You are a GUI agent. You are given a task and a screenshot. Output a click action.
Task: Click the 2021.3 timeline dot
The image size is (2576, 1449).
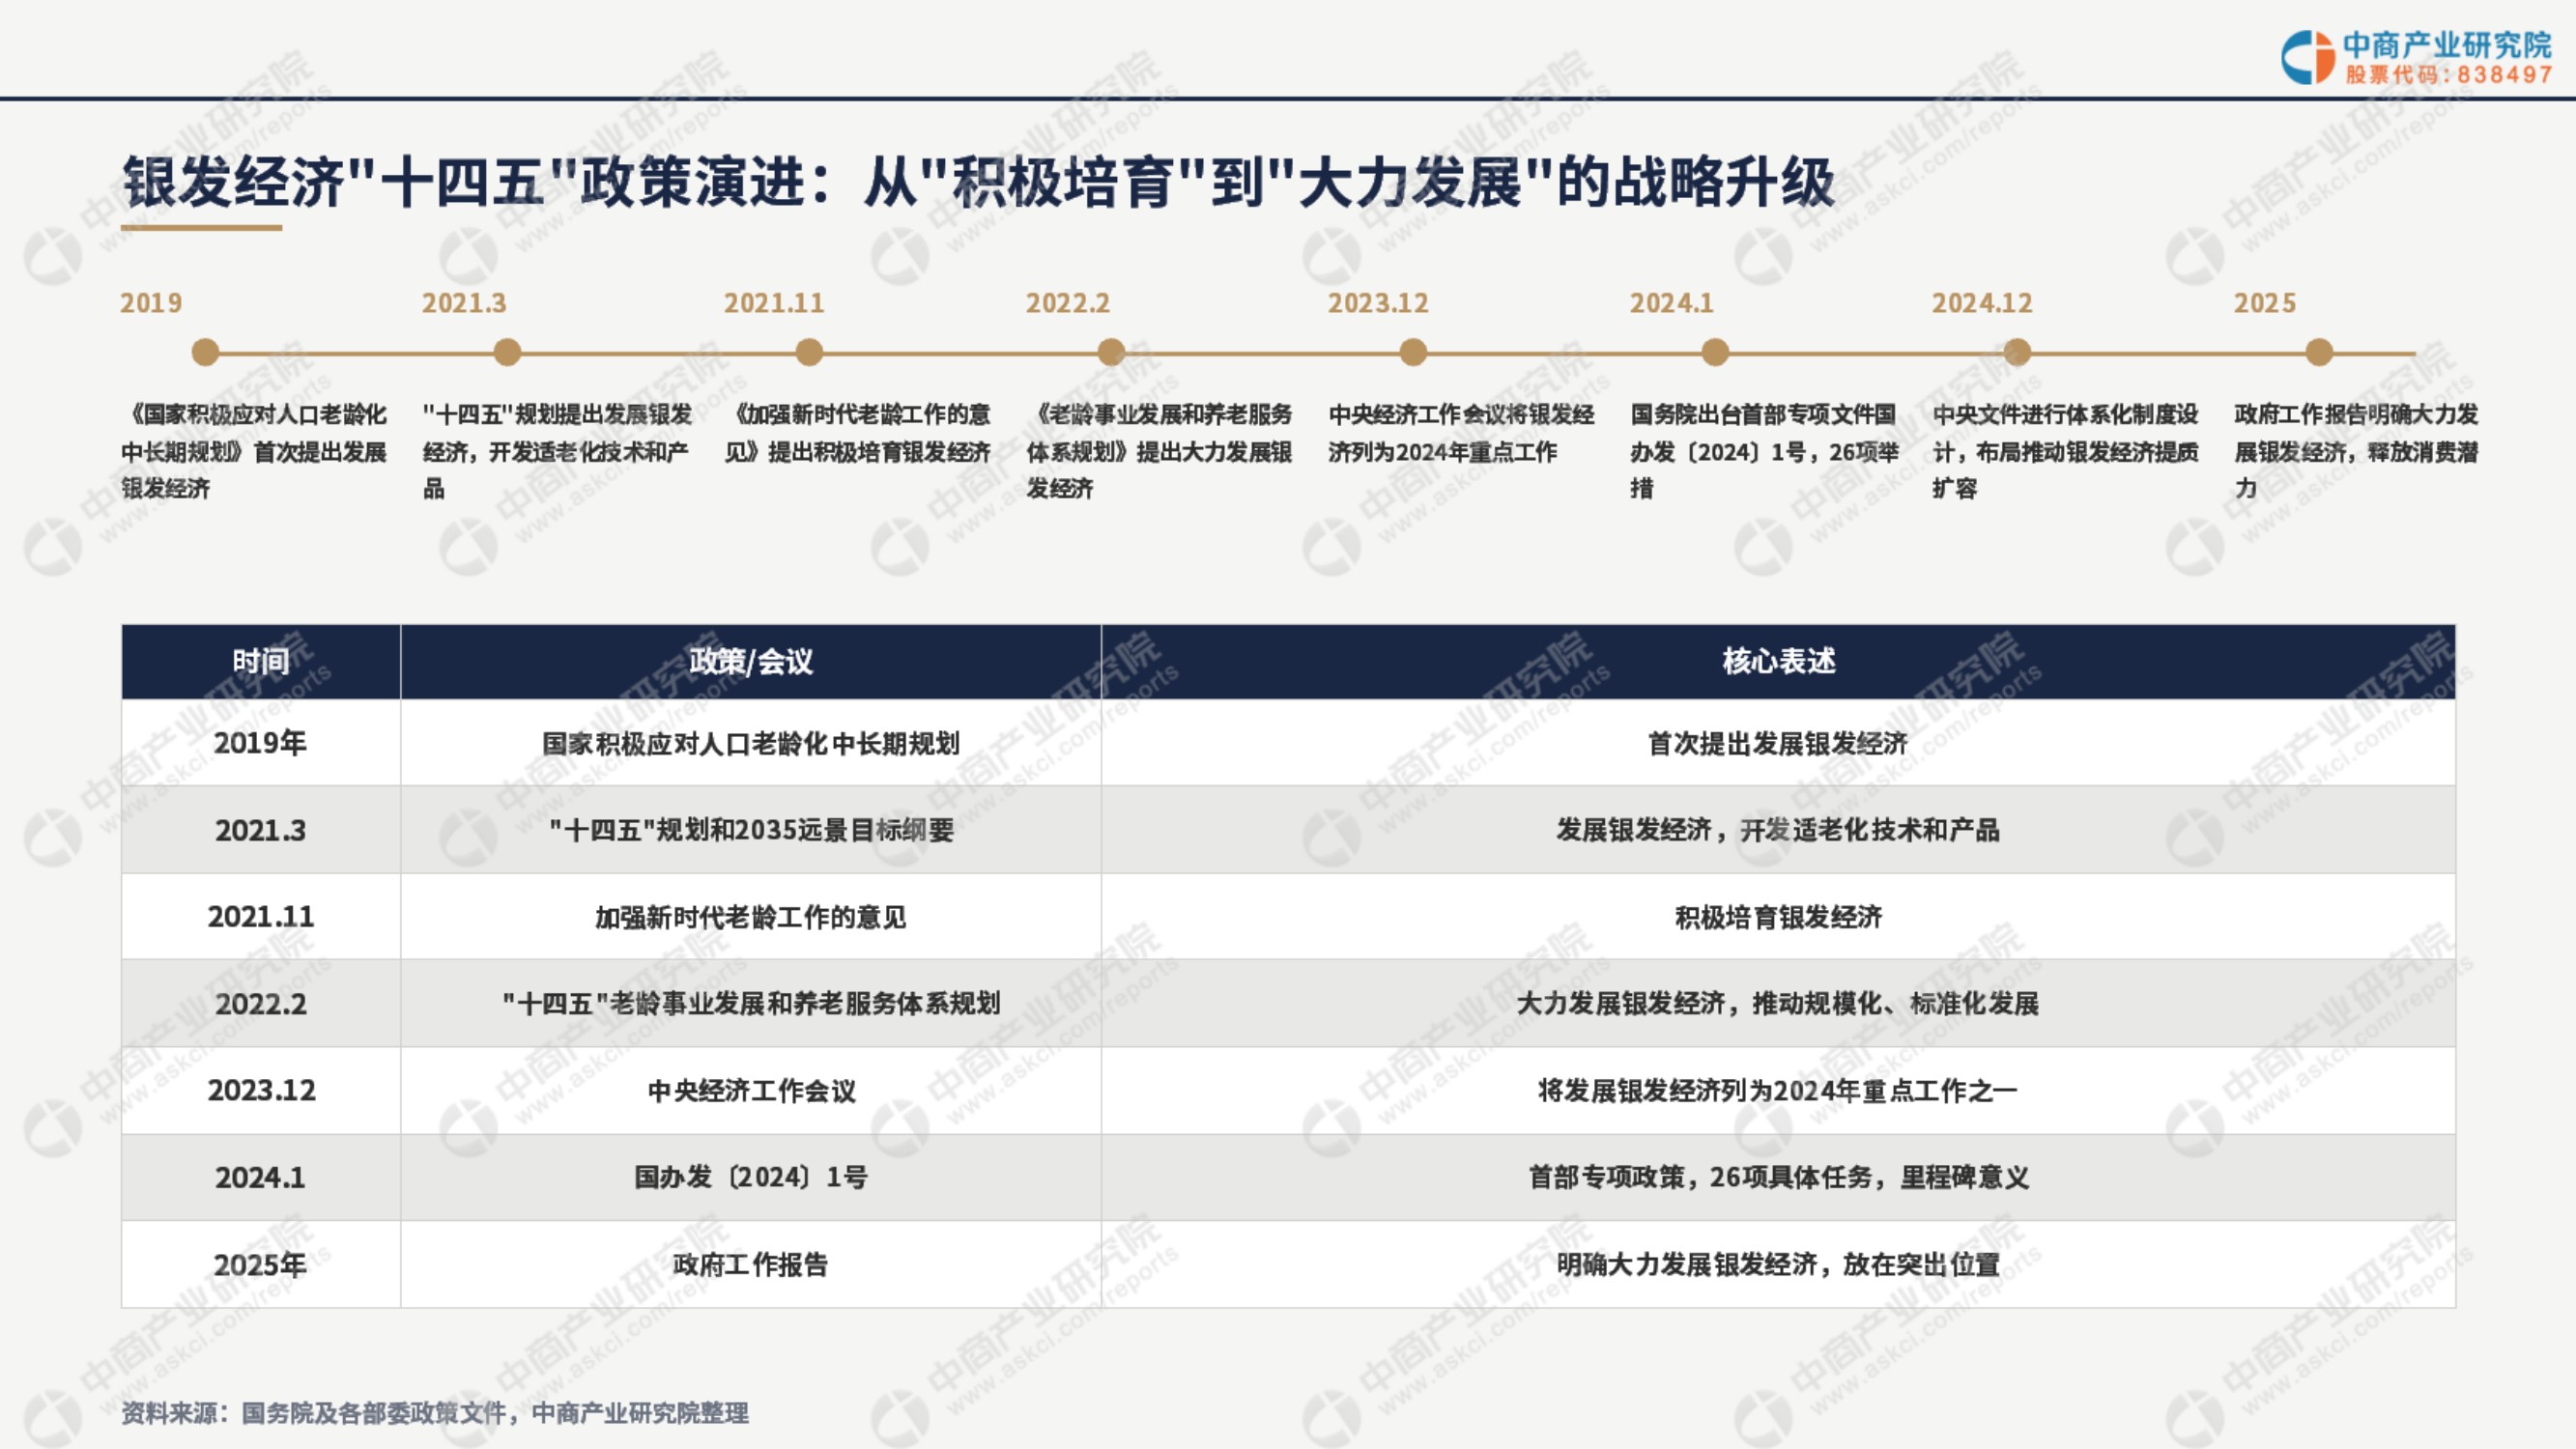pyautogui.click(x=507, y=352)
